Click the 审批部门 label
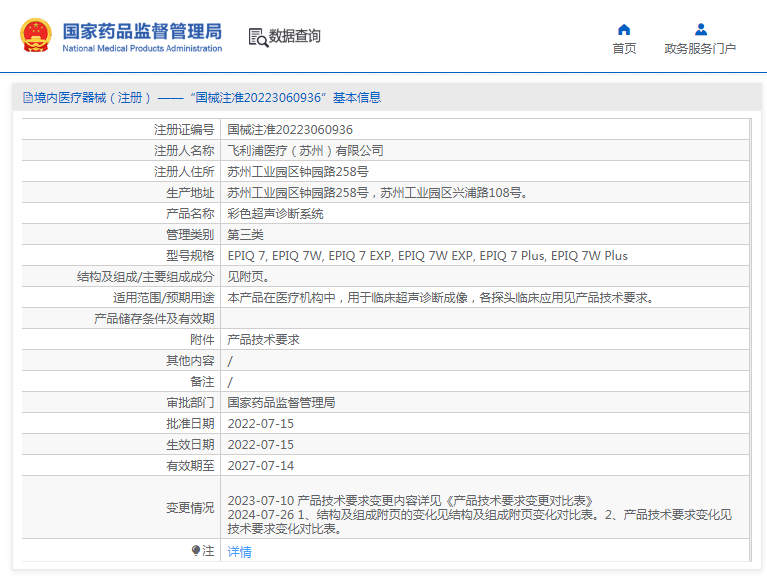Image resolution: width=767 pixels, height=579 pixels. pos(190,402)
